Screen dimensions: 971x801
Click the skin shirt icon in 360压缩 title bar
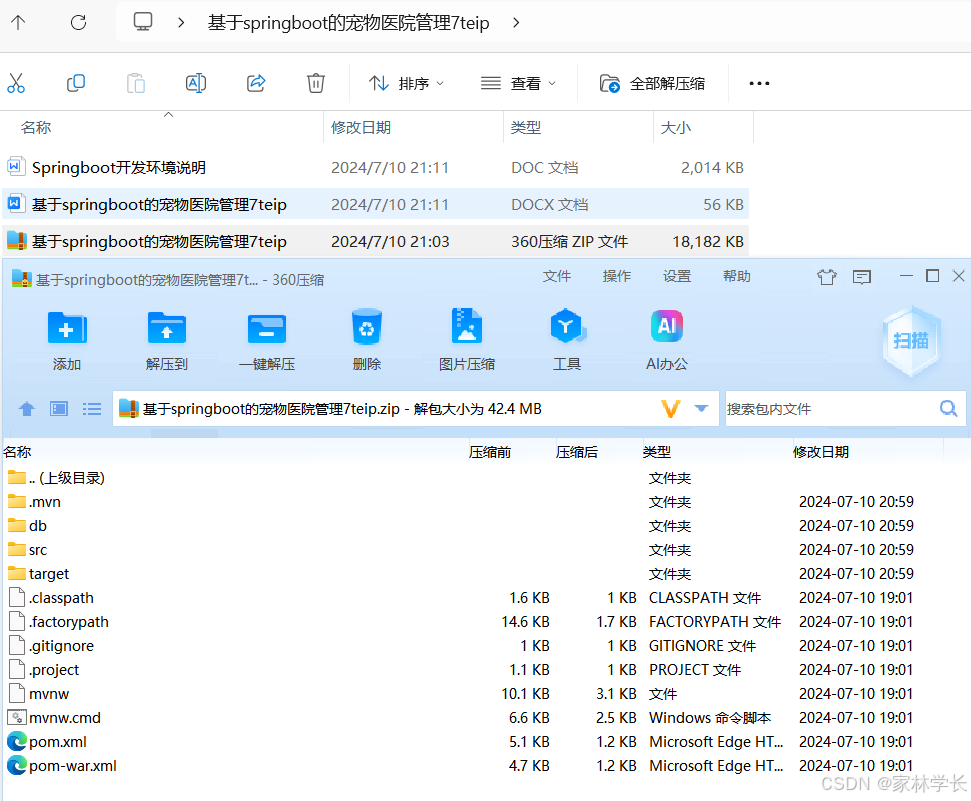[x=827, y=277]
